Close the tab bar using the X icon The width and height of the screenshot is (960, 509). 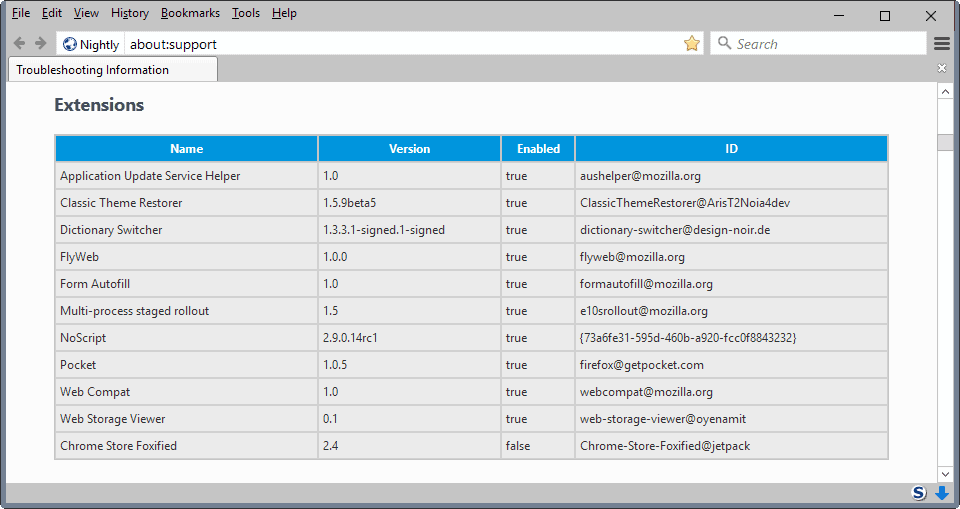click(x=942, y=68)
